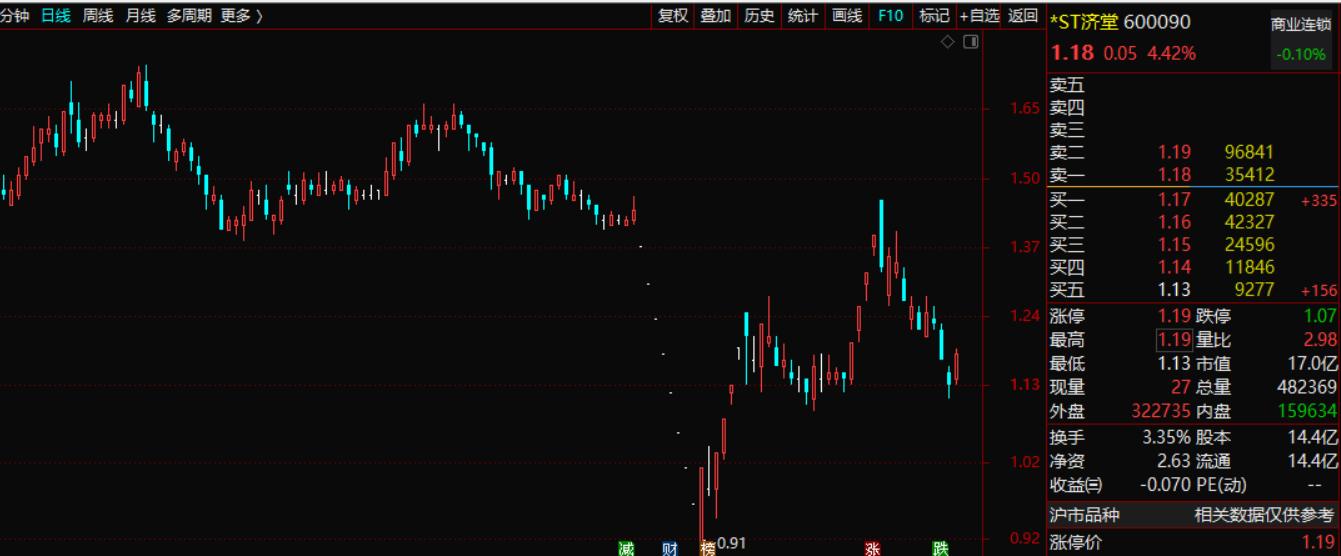This screenshot has height=556, width=1341.
Task: Select the 卖一 ask price 1.18
Action: point(1175,175)
